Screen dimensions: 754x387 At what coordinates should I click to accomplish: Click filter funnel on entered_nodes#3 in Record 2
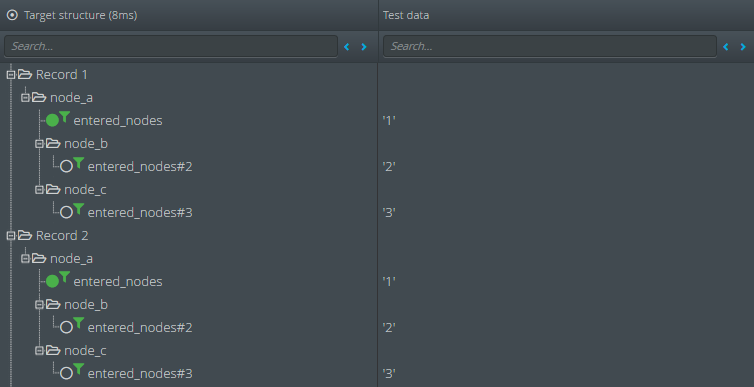[x=78, y=369]
